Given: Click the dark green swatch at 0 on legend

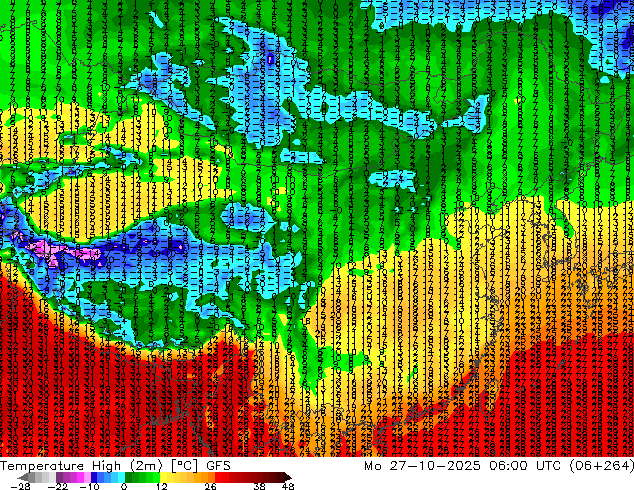Looking at the screenshot, I should pos(129,477).
